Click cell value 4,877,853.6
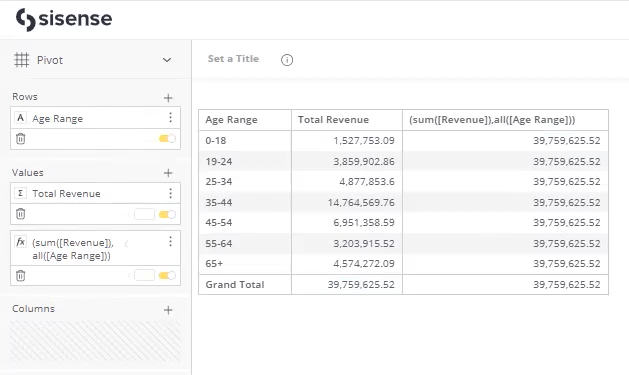Viewport: 629px width, 375px height. [x=367, y=182]
